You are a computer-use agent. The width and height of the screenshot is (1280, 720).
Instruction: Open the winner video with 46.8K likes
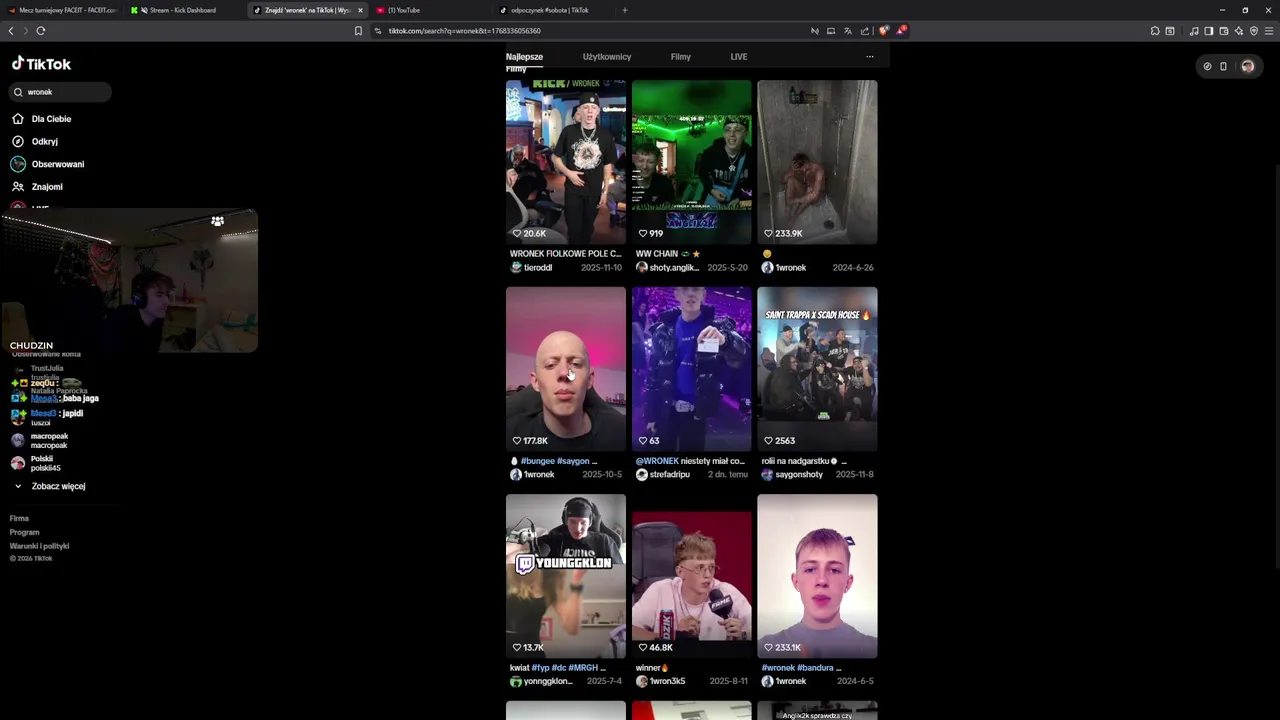[691, 576]
